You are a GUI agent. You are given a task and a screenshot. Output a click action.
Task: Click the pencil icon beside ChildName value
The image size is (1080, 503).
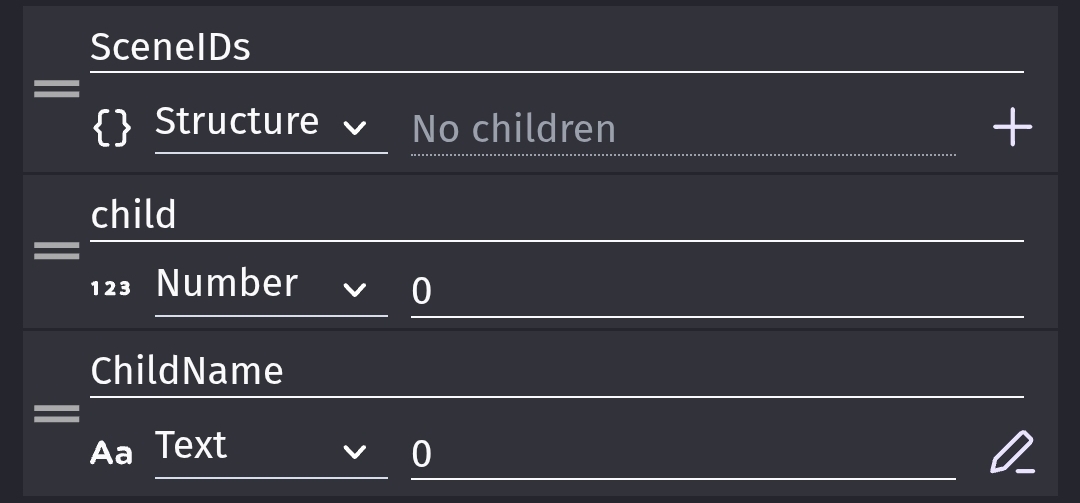(x=1012, y=452)
